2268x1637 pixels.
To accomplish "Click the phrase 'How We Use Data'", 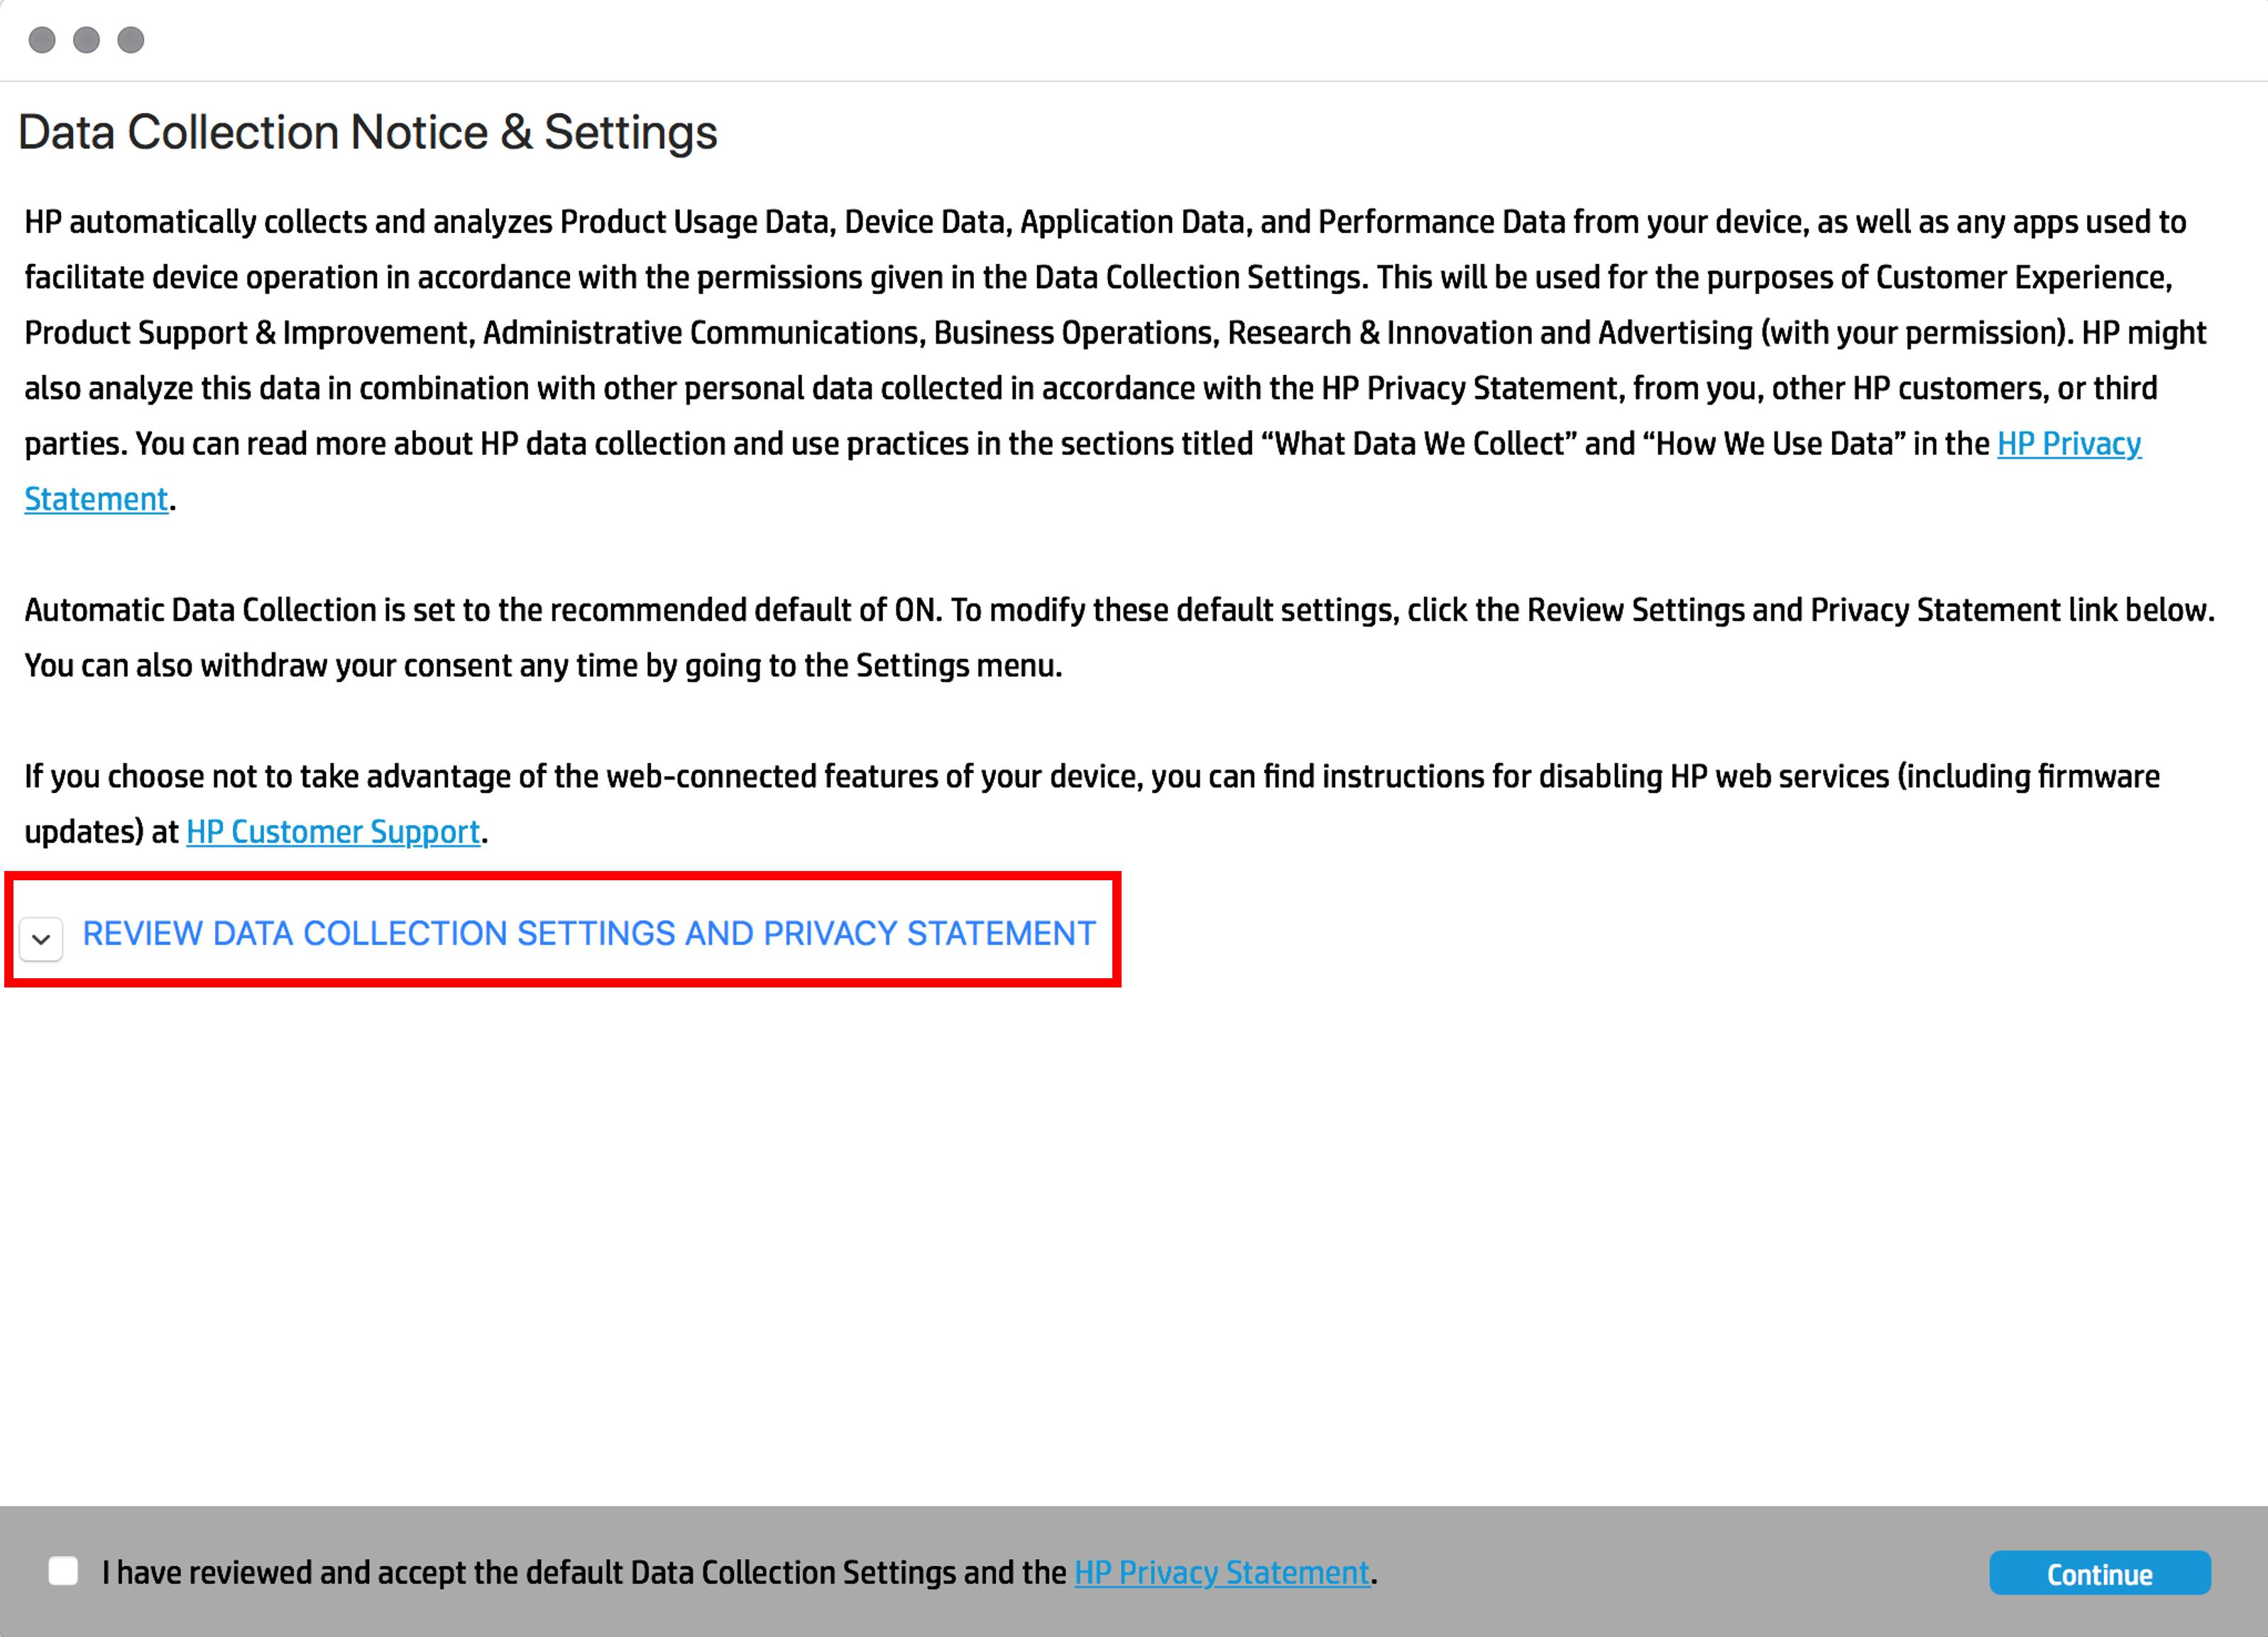I will pyautogui.click(x=1773, y=444).
